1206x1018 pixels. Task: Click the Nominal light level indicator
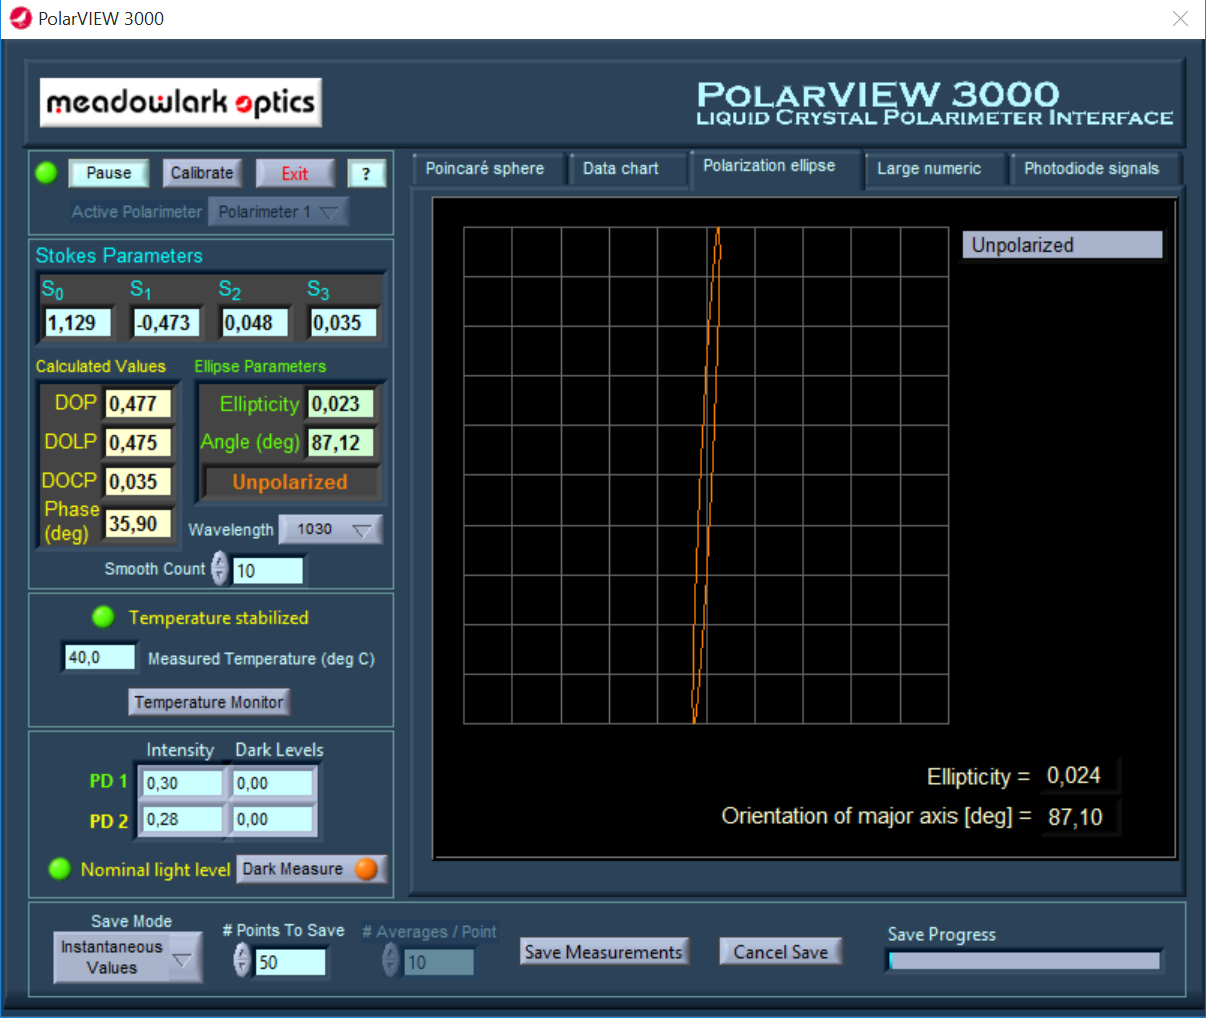(x=59, y=868)
